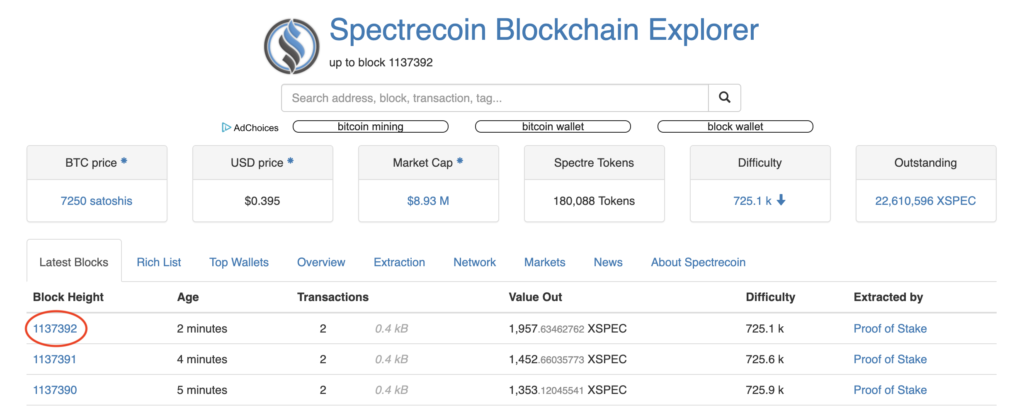Click the search magnifier button

click(724, 98)
